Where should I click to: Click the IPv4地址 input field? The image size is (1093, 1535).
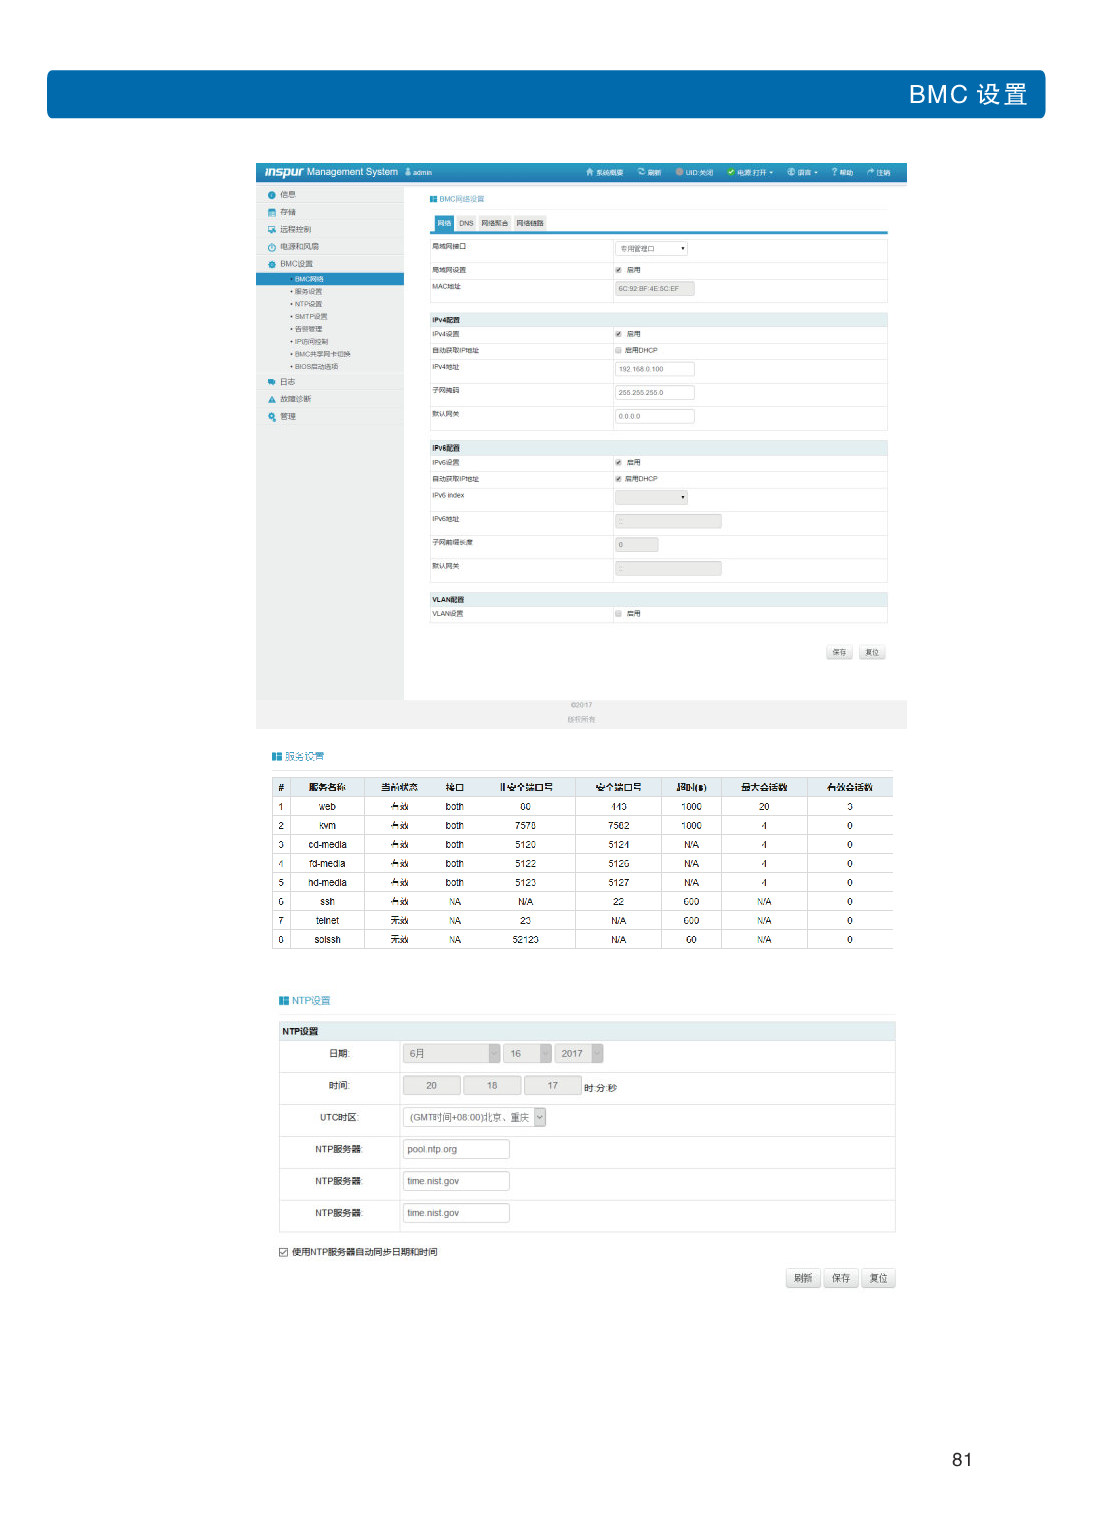pyautogui.click(x=655, y=369)
